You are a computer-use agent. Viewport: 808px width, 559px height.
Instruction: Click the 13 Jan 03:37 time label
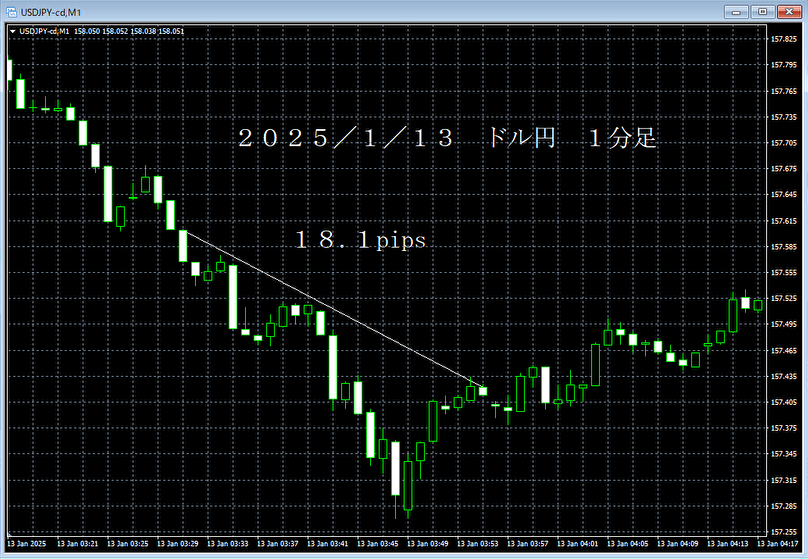[x=277, y=544]
